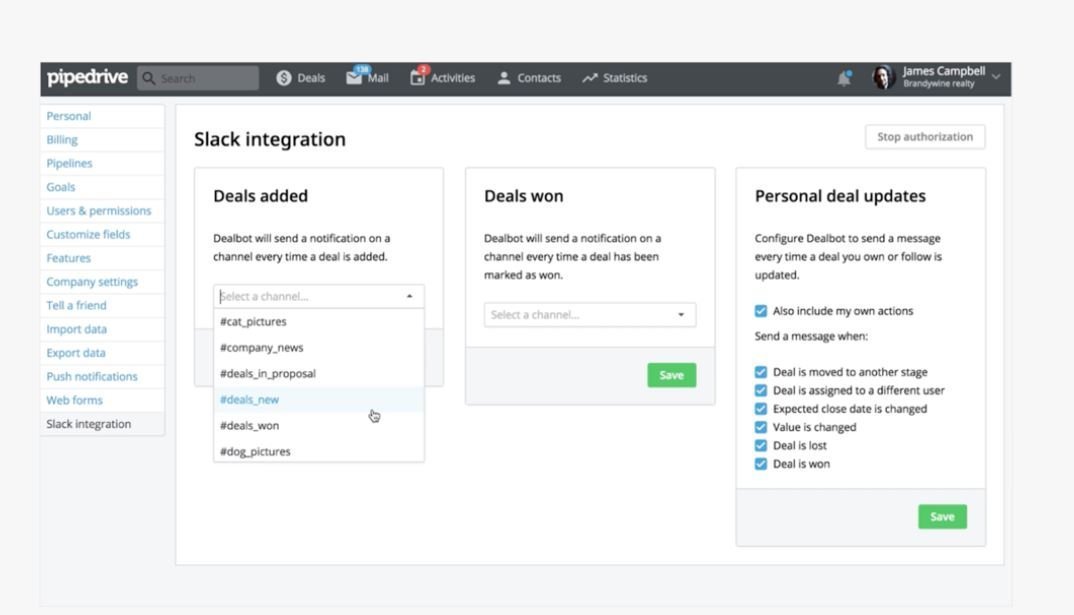Toggle Deal is assigned to a different user
1074x615 pixels.
point(760,390)
